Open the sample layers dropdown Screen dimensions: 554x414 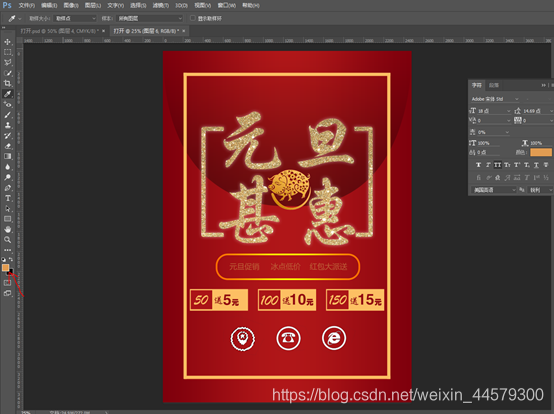(150, 18)
